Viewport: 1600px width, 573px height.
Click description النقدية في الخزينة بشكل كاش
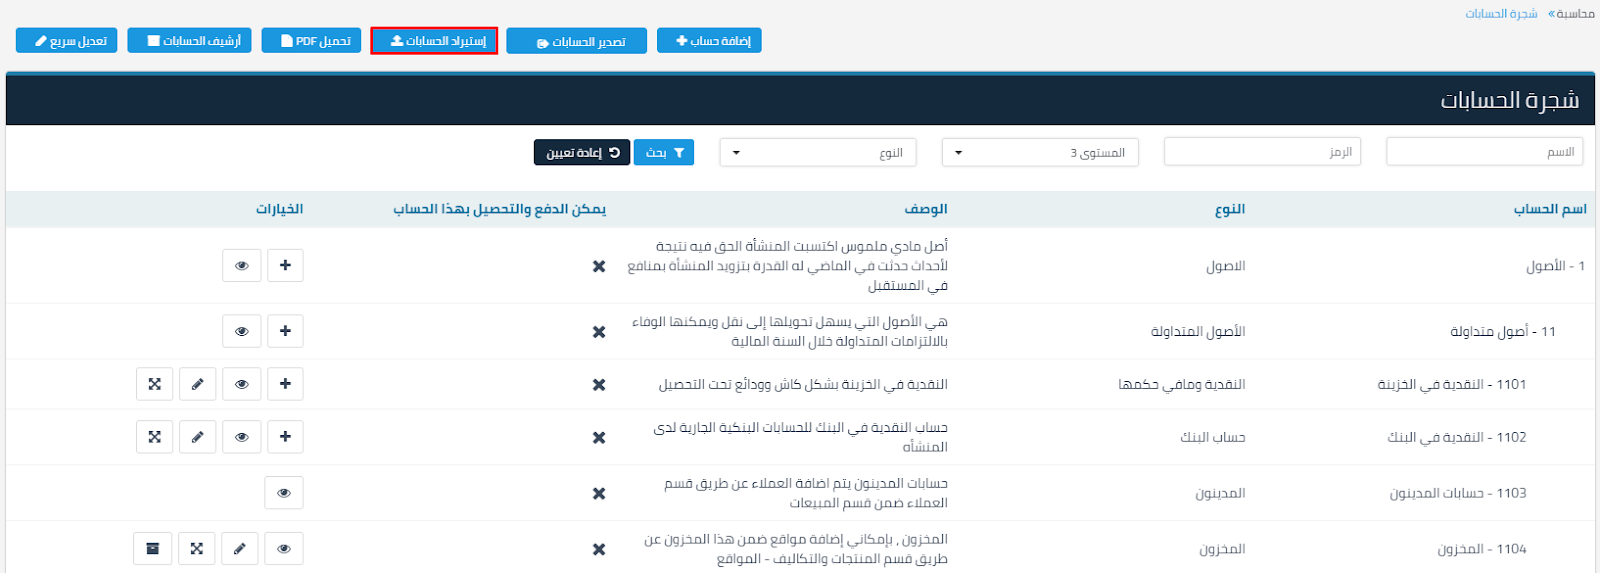pos(803,384)
